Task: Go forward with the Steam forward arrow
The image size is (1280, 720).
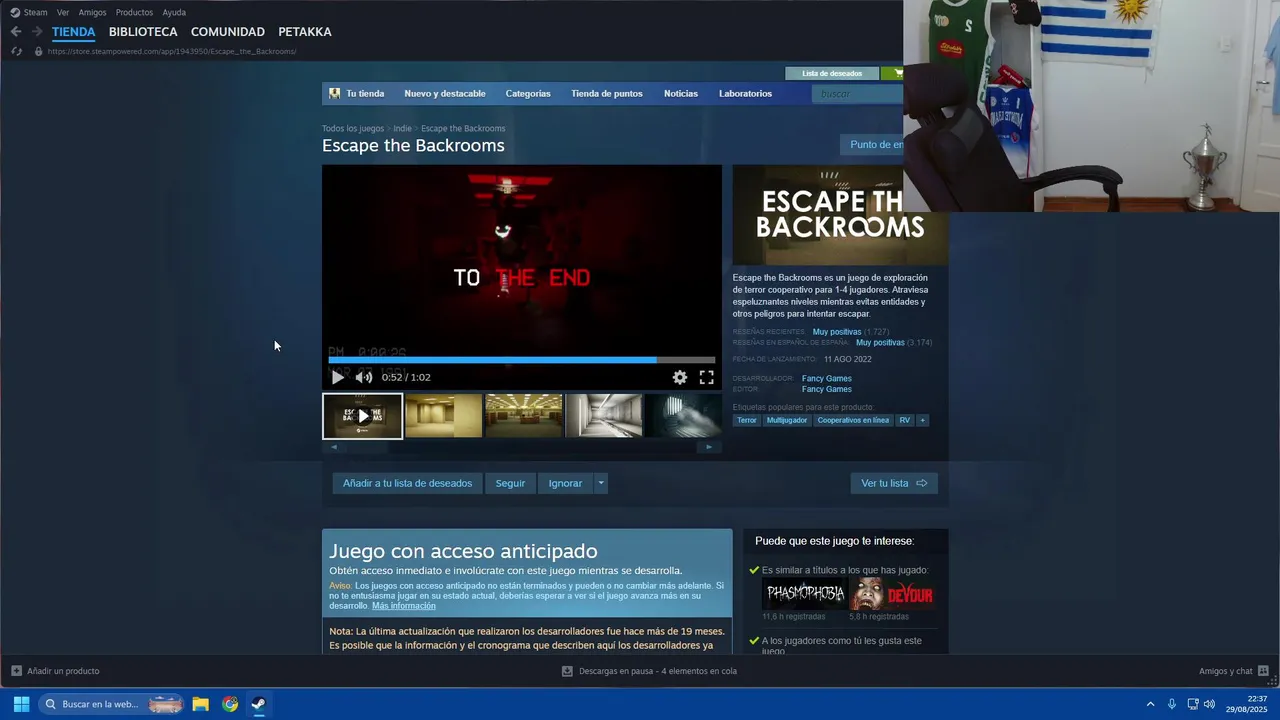Action: [x=37, y=32]
